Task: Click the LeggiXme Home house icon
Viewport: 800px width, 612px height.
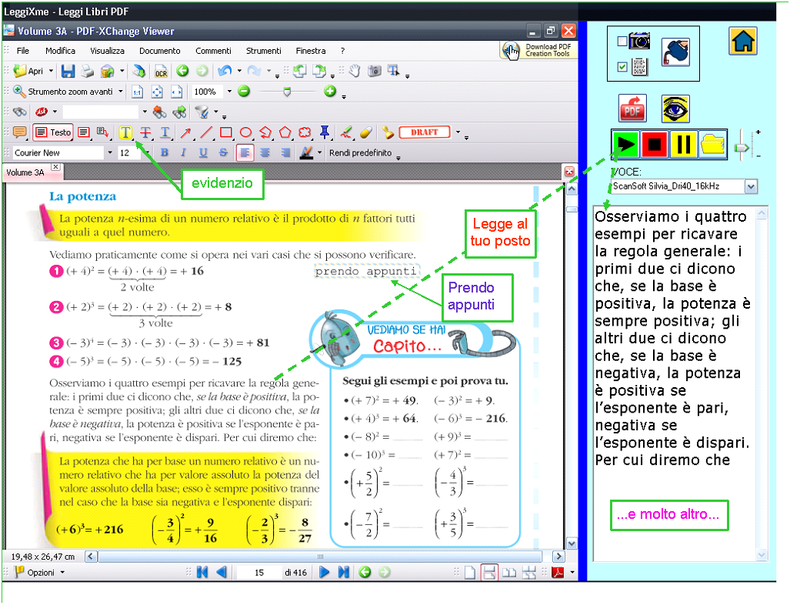Action: point(743,41)
